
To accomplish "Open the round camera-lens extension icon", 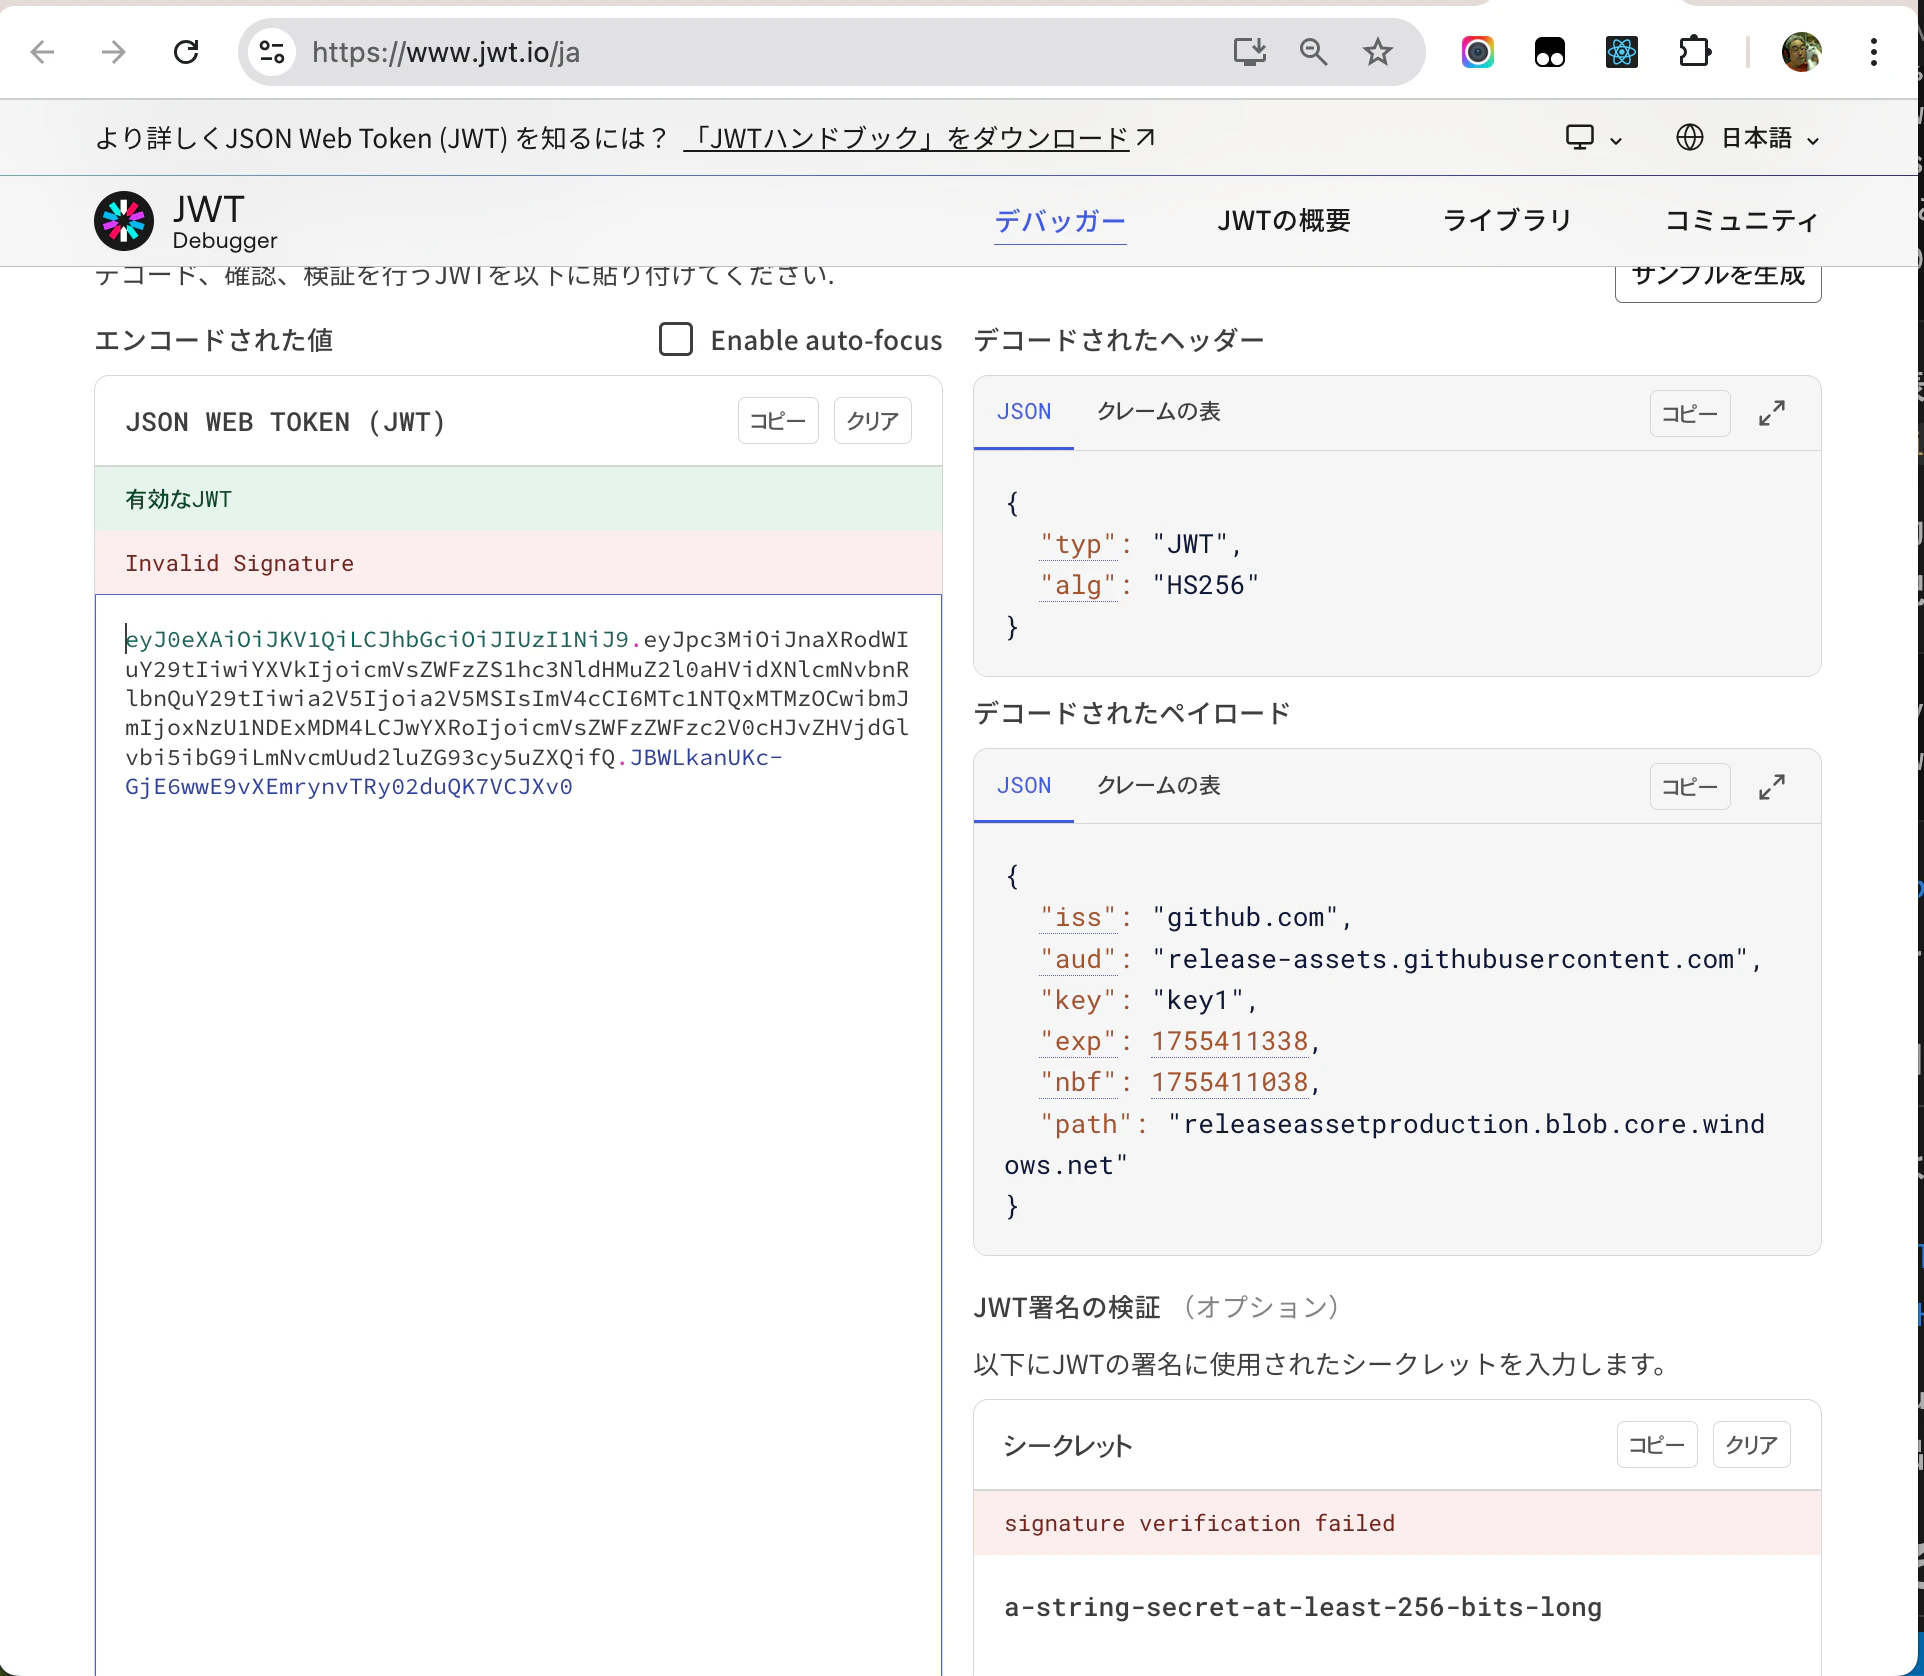I will pos(1478,52).
